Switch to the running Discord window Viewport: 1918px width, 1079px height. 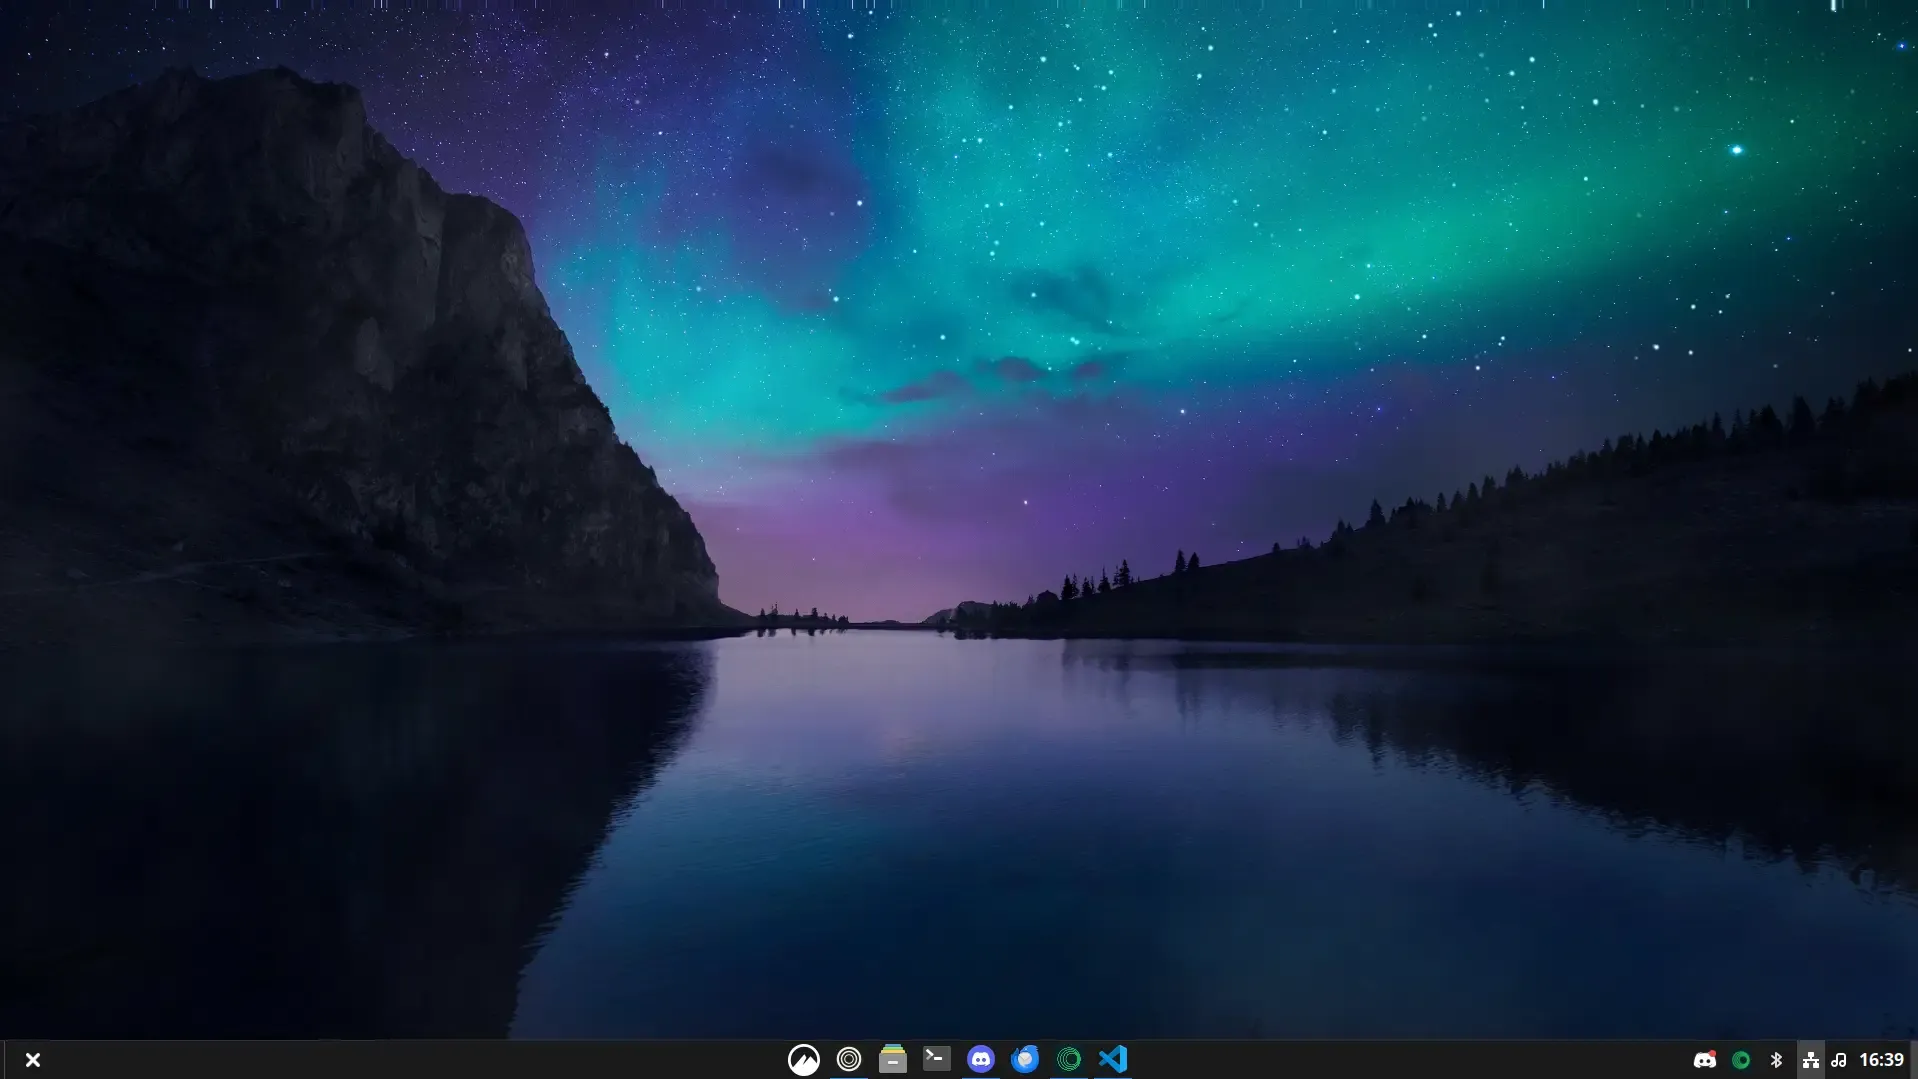point(981,1059)
